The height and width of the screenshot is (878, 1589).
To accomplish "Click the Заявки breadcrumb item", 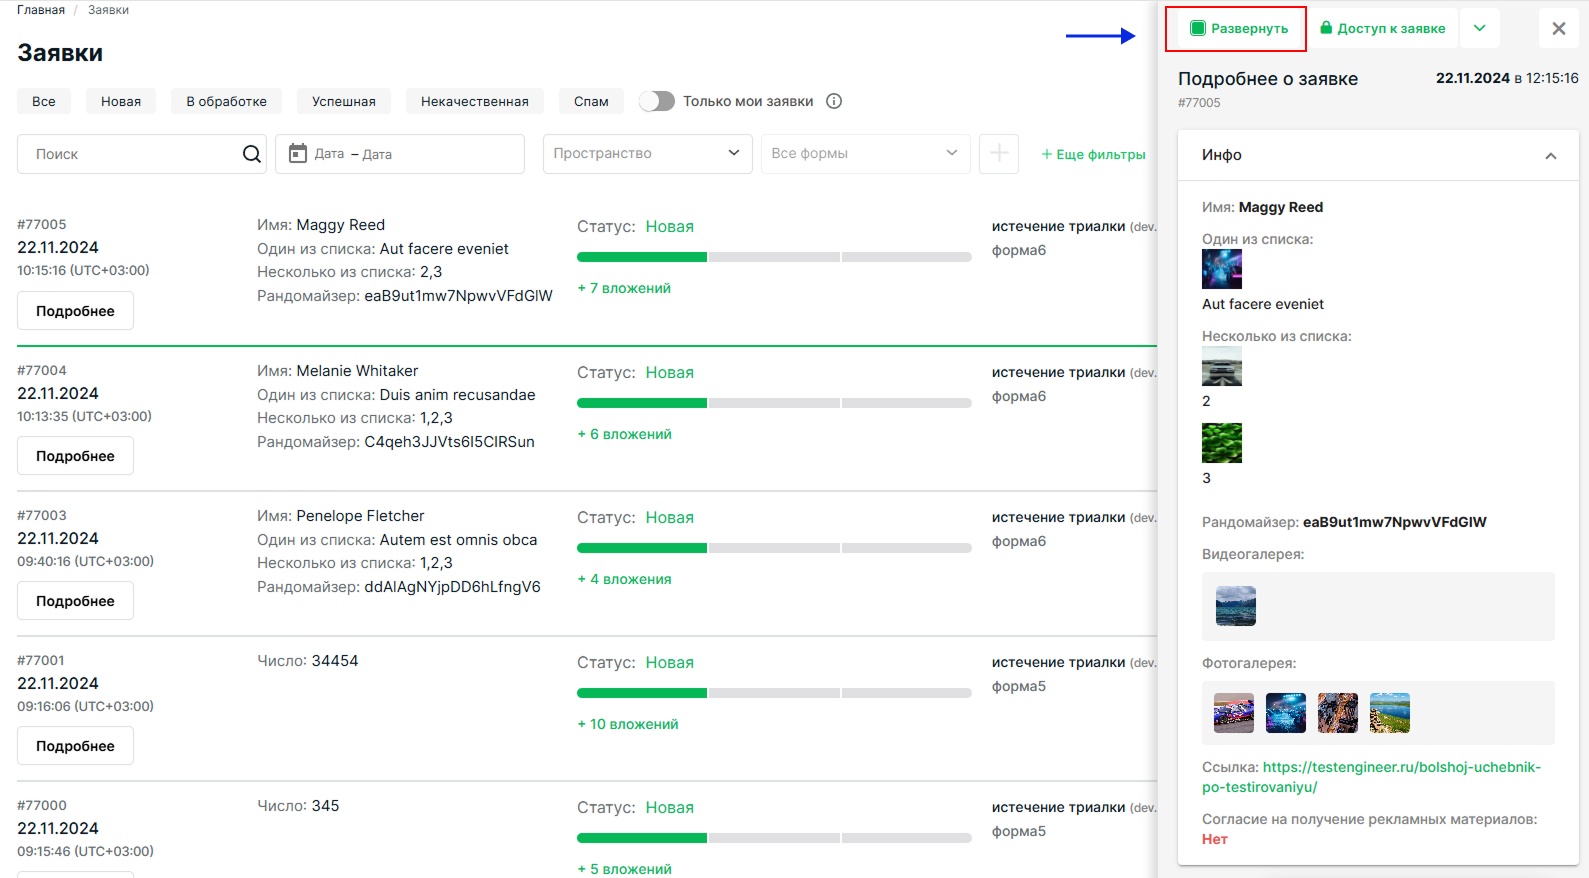I will point(108,10).
